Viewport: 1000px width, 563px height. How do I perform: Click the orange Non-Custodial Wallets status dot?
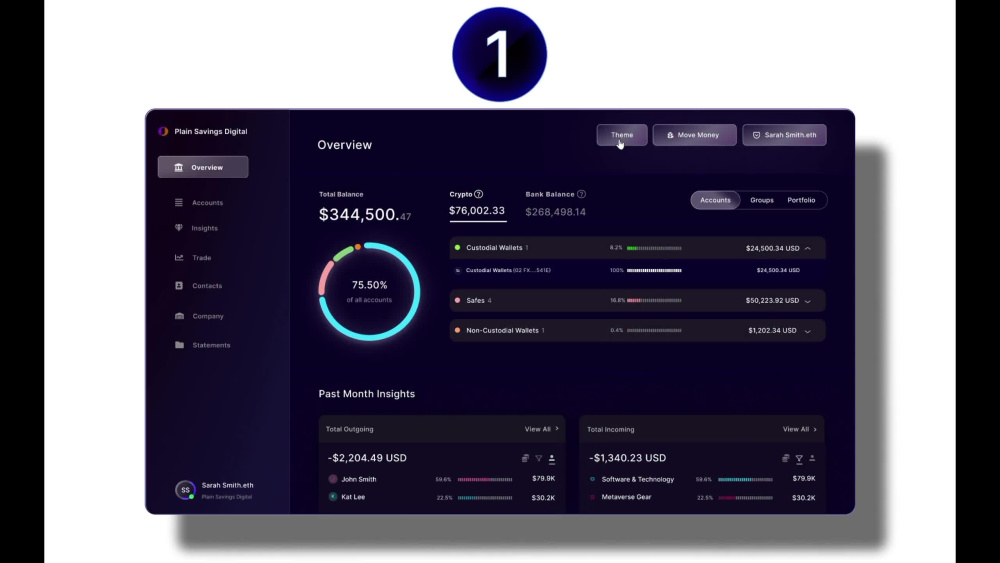[457, 330]
